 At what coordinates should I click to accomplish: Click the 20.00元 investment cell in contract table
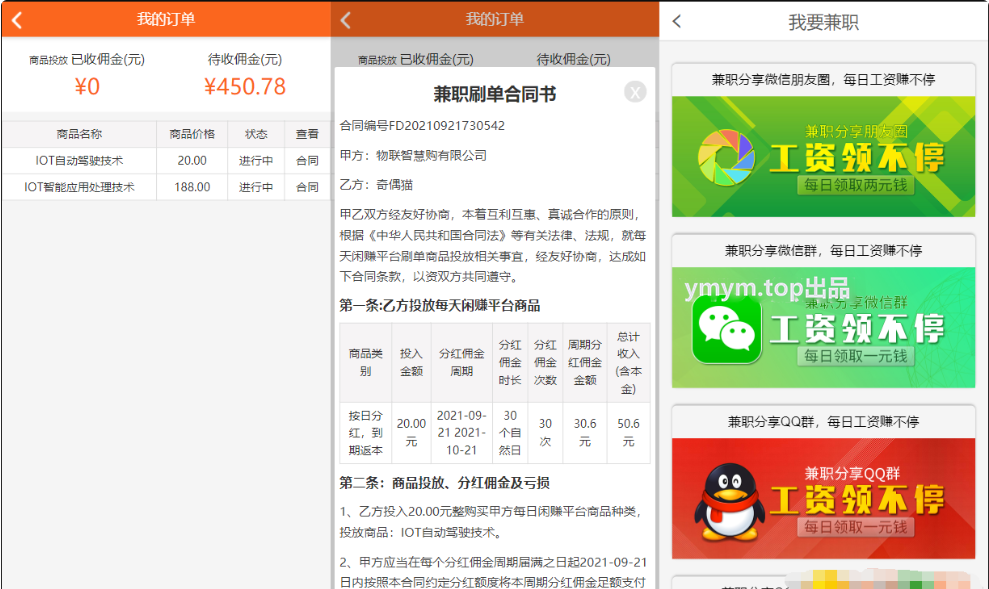(x=411, y=433)
